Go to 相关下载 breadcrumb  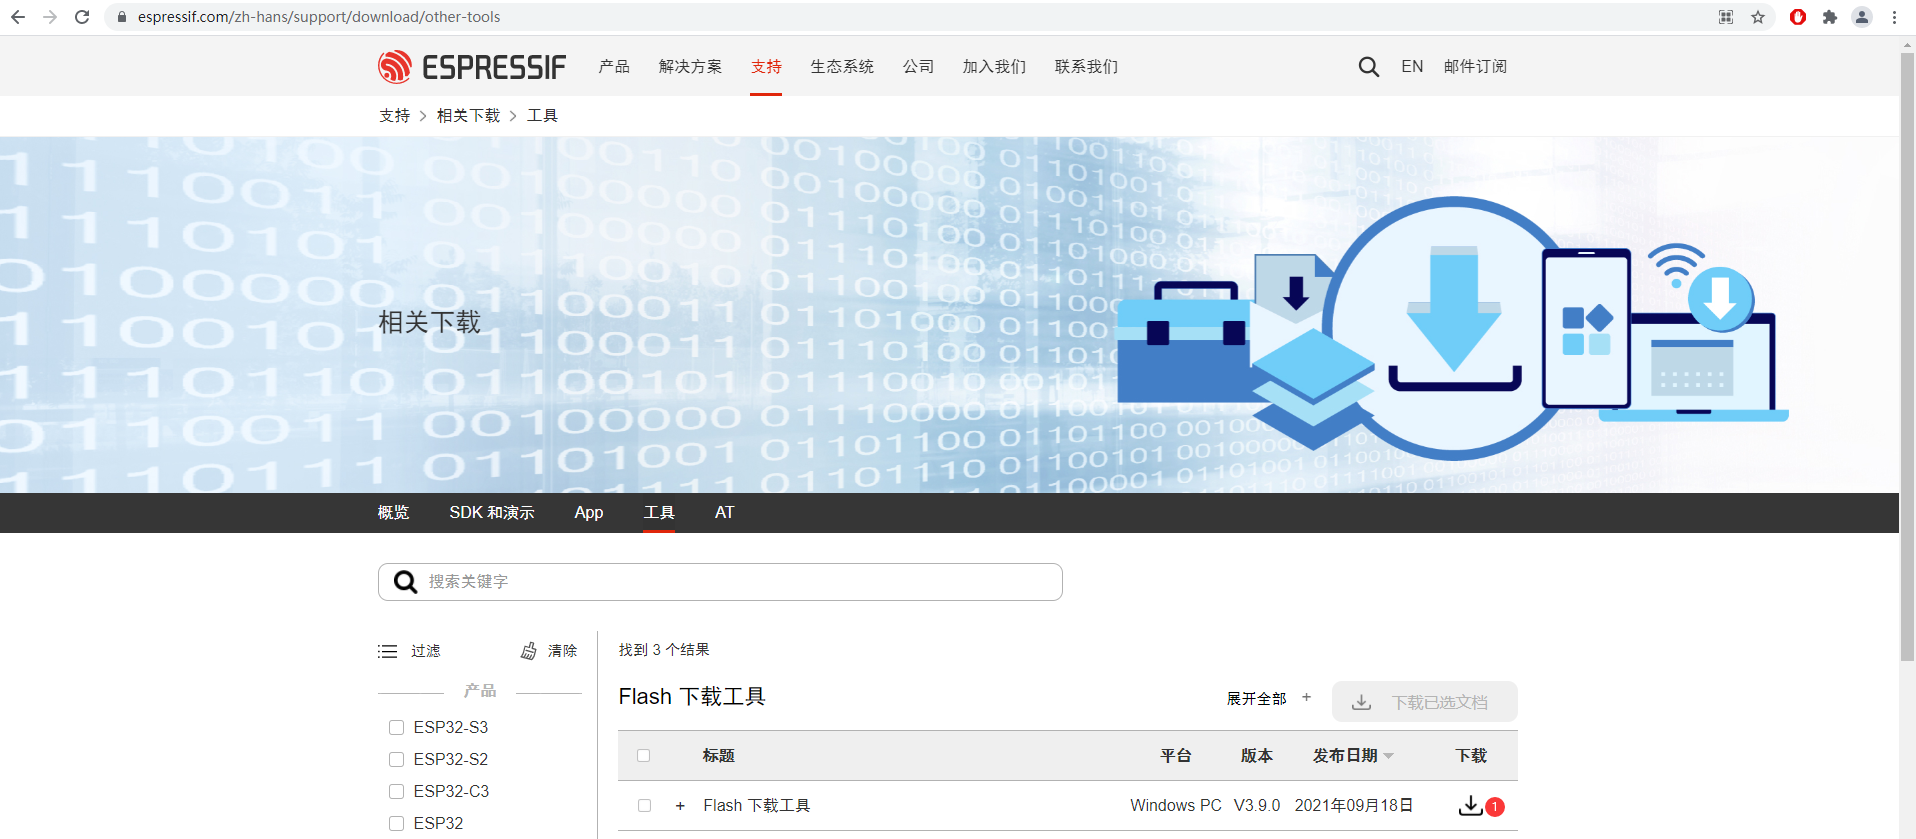tap(468, 116)
